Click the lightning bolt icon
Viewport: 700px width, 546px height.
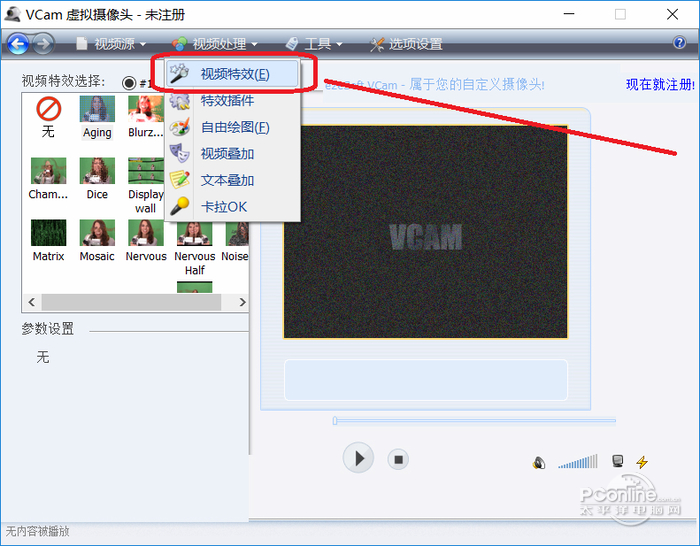(642, 462)
